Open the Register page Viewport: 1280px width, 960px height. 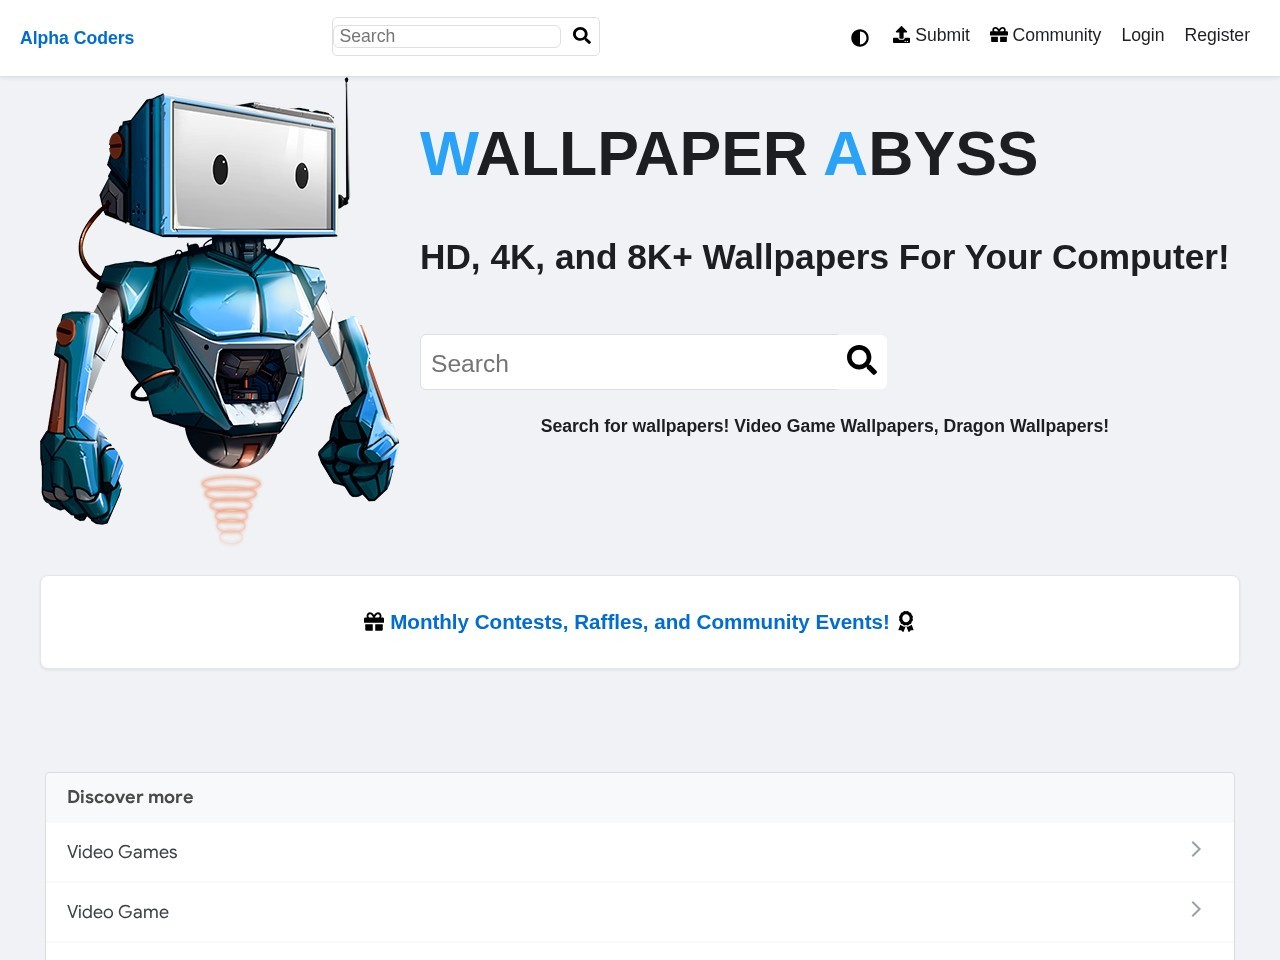click(1216, 34)
